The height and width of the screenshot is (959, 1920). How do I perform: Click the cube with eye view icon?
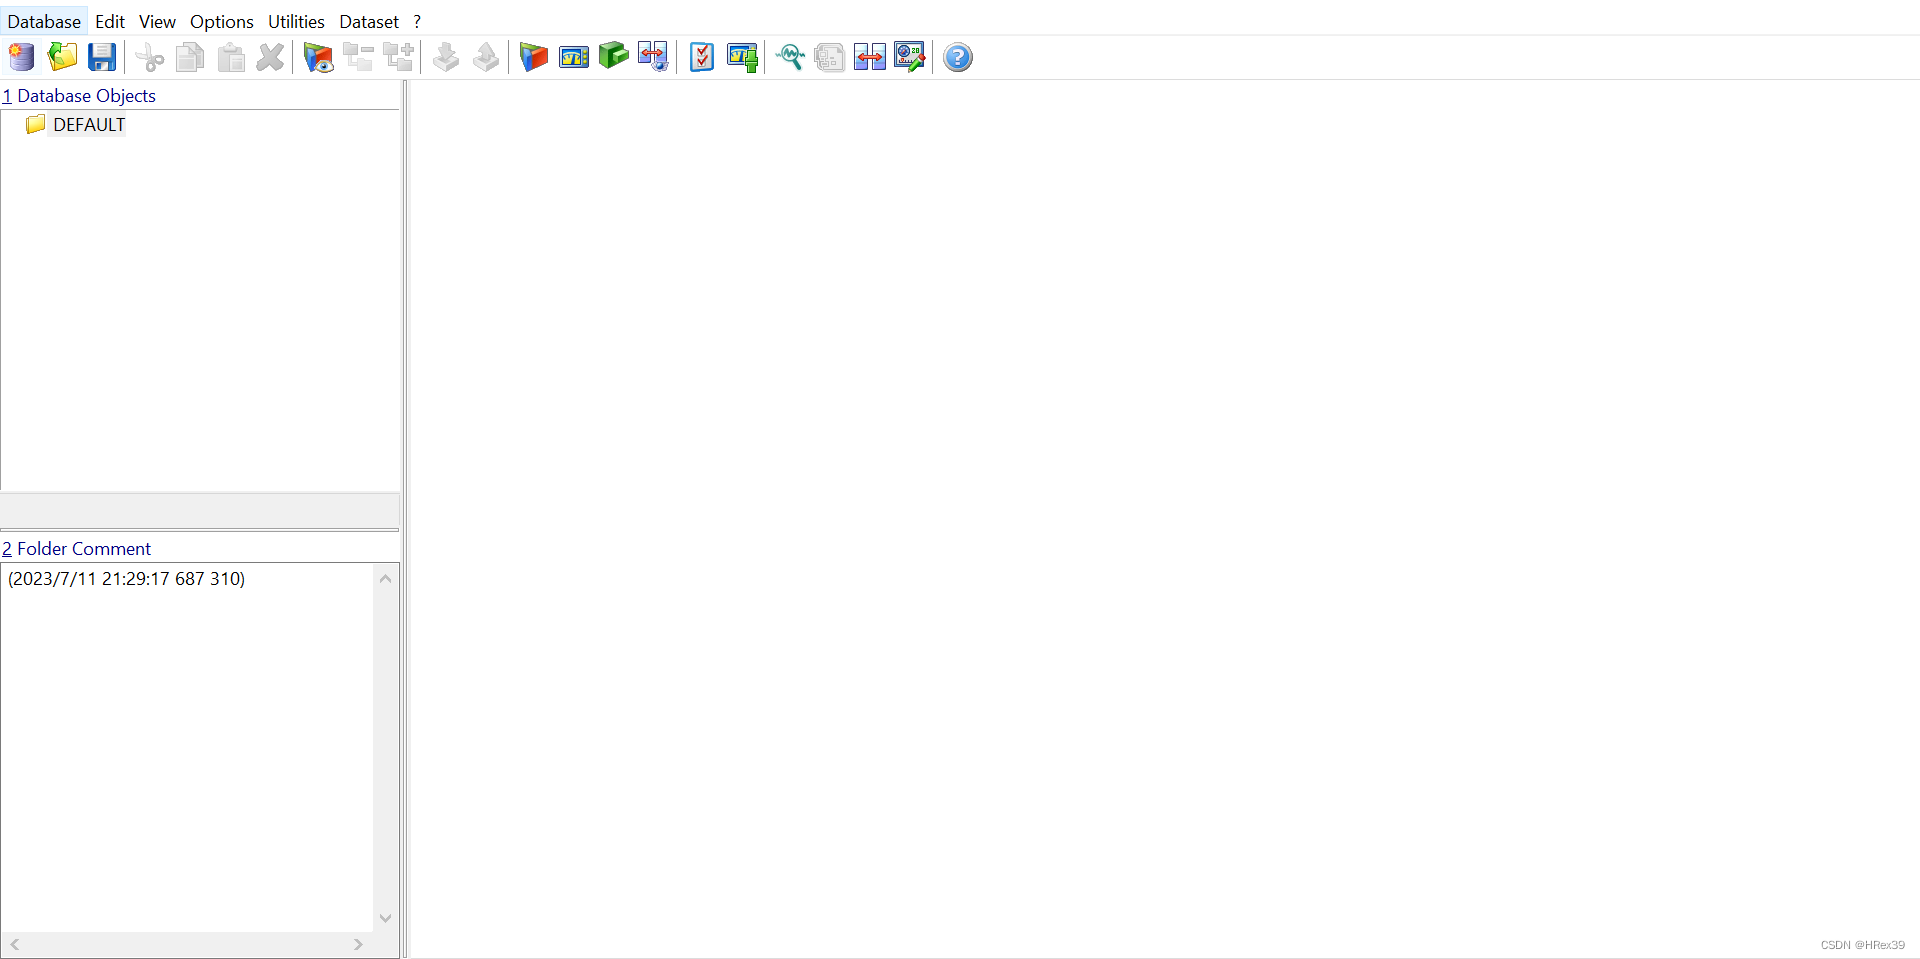coord(318,57)
